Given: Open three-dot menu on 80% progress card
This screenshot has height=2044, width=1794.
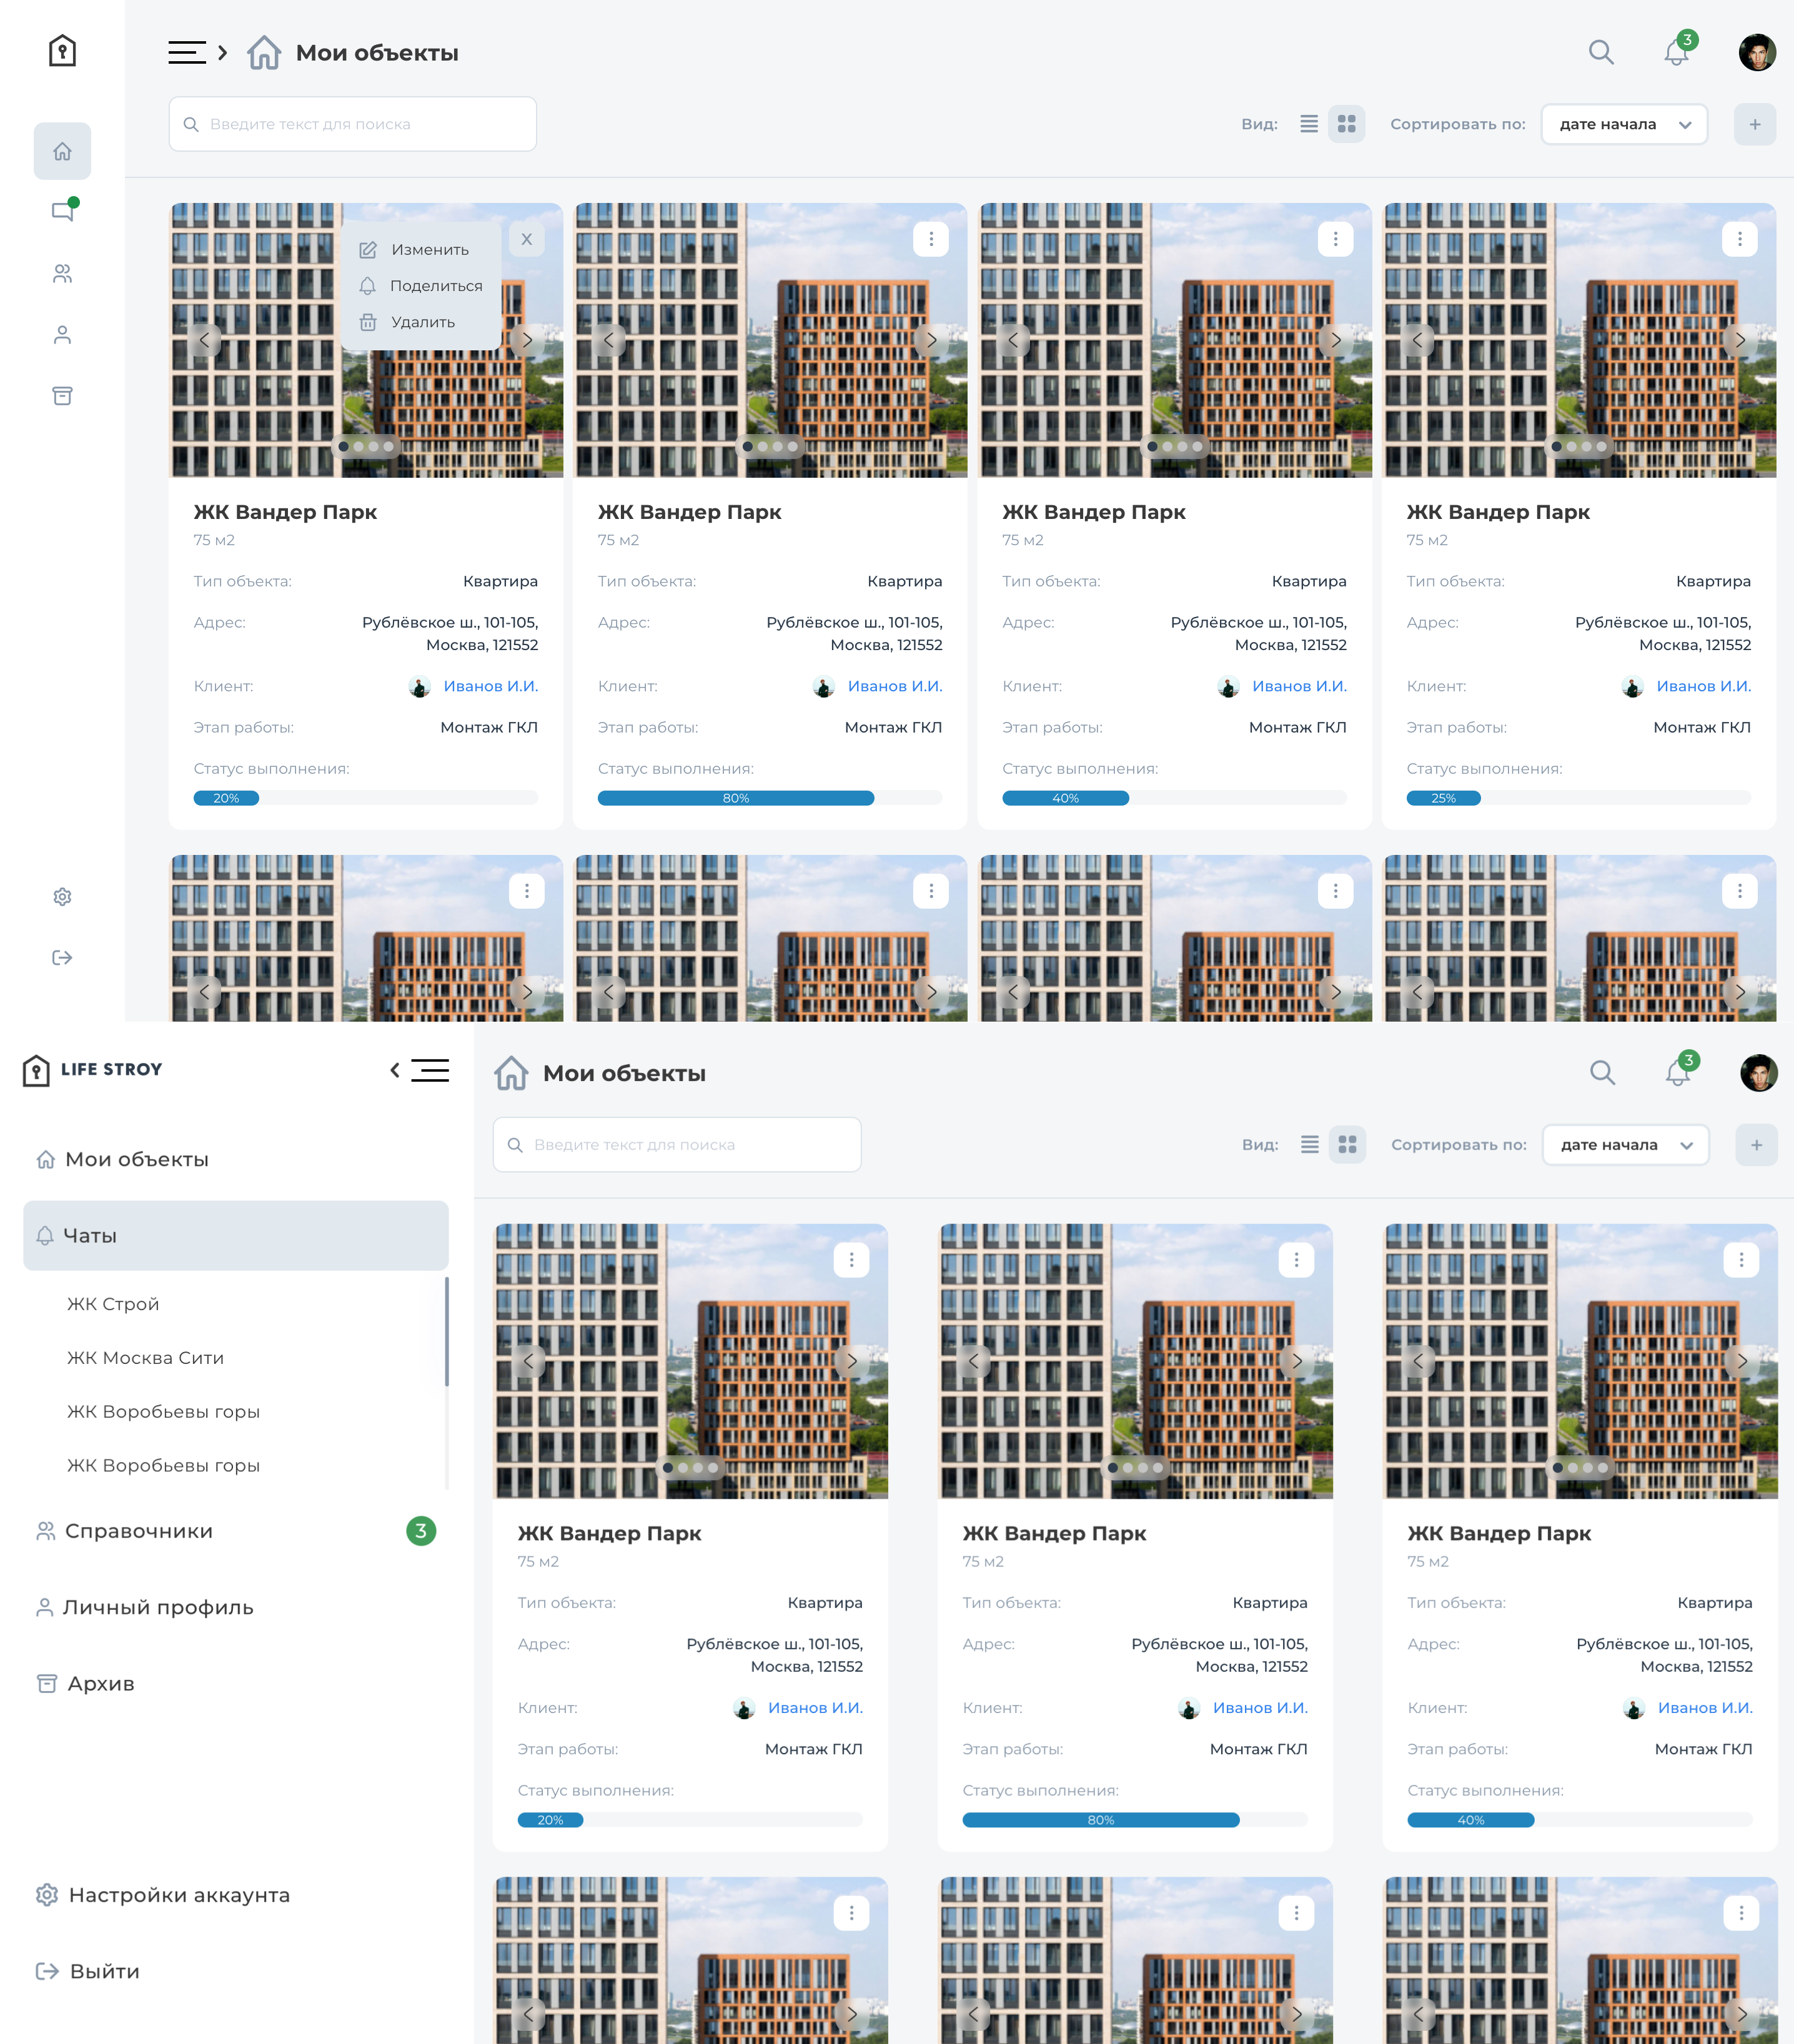Looking at the screenshot, I should [931, 239].
